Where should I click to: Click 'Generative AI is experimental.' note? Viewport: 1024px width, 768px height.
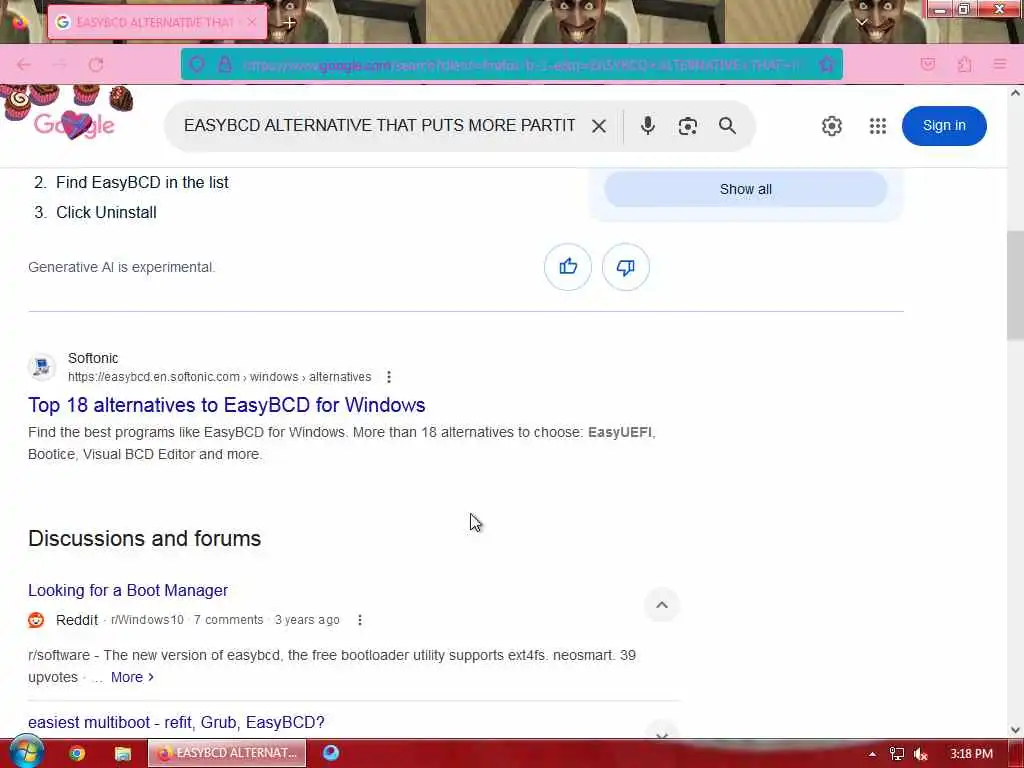tap(121, 267)
